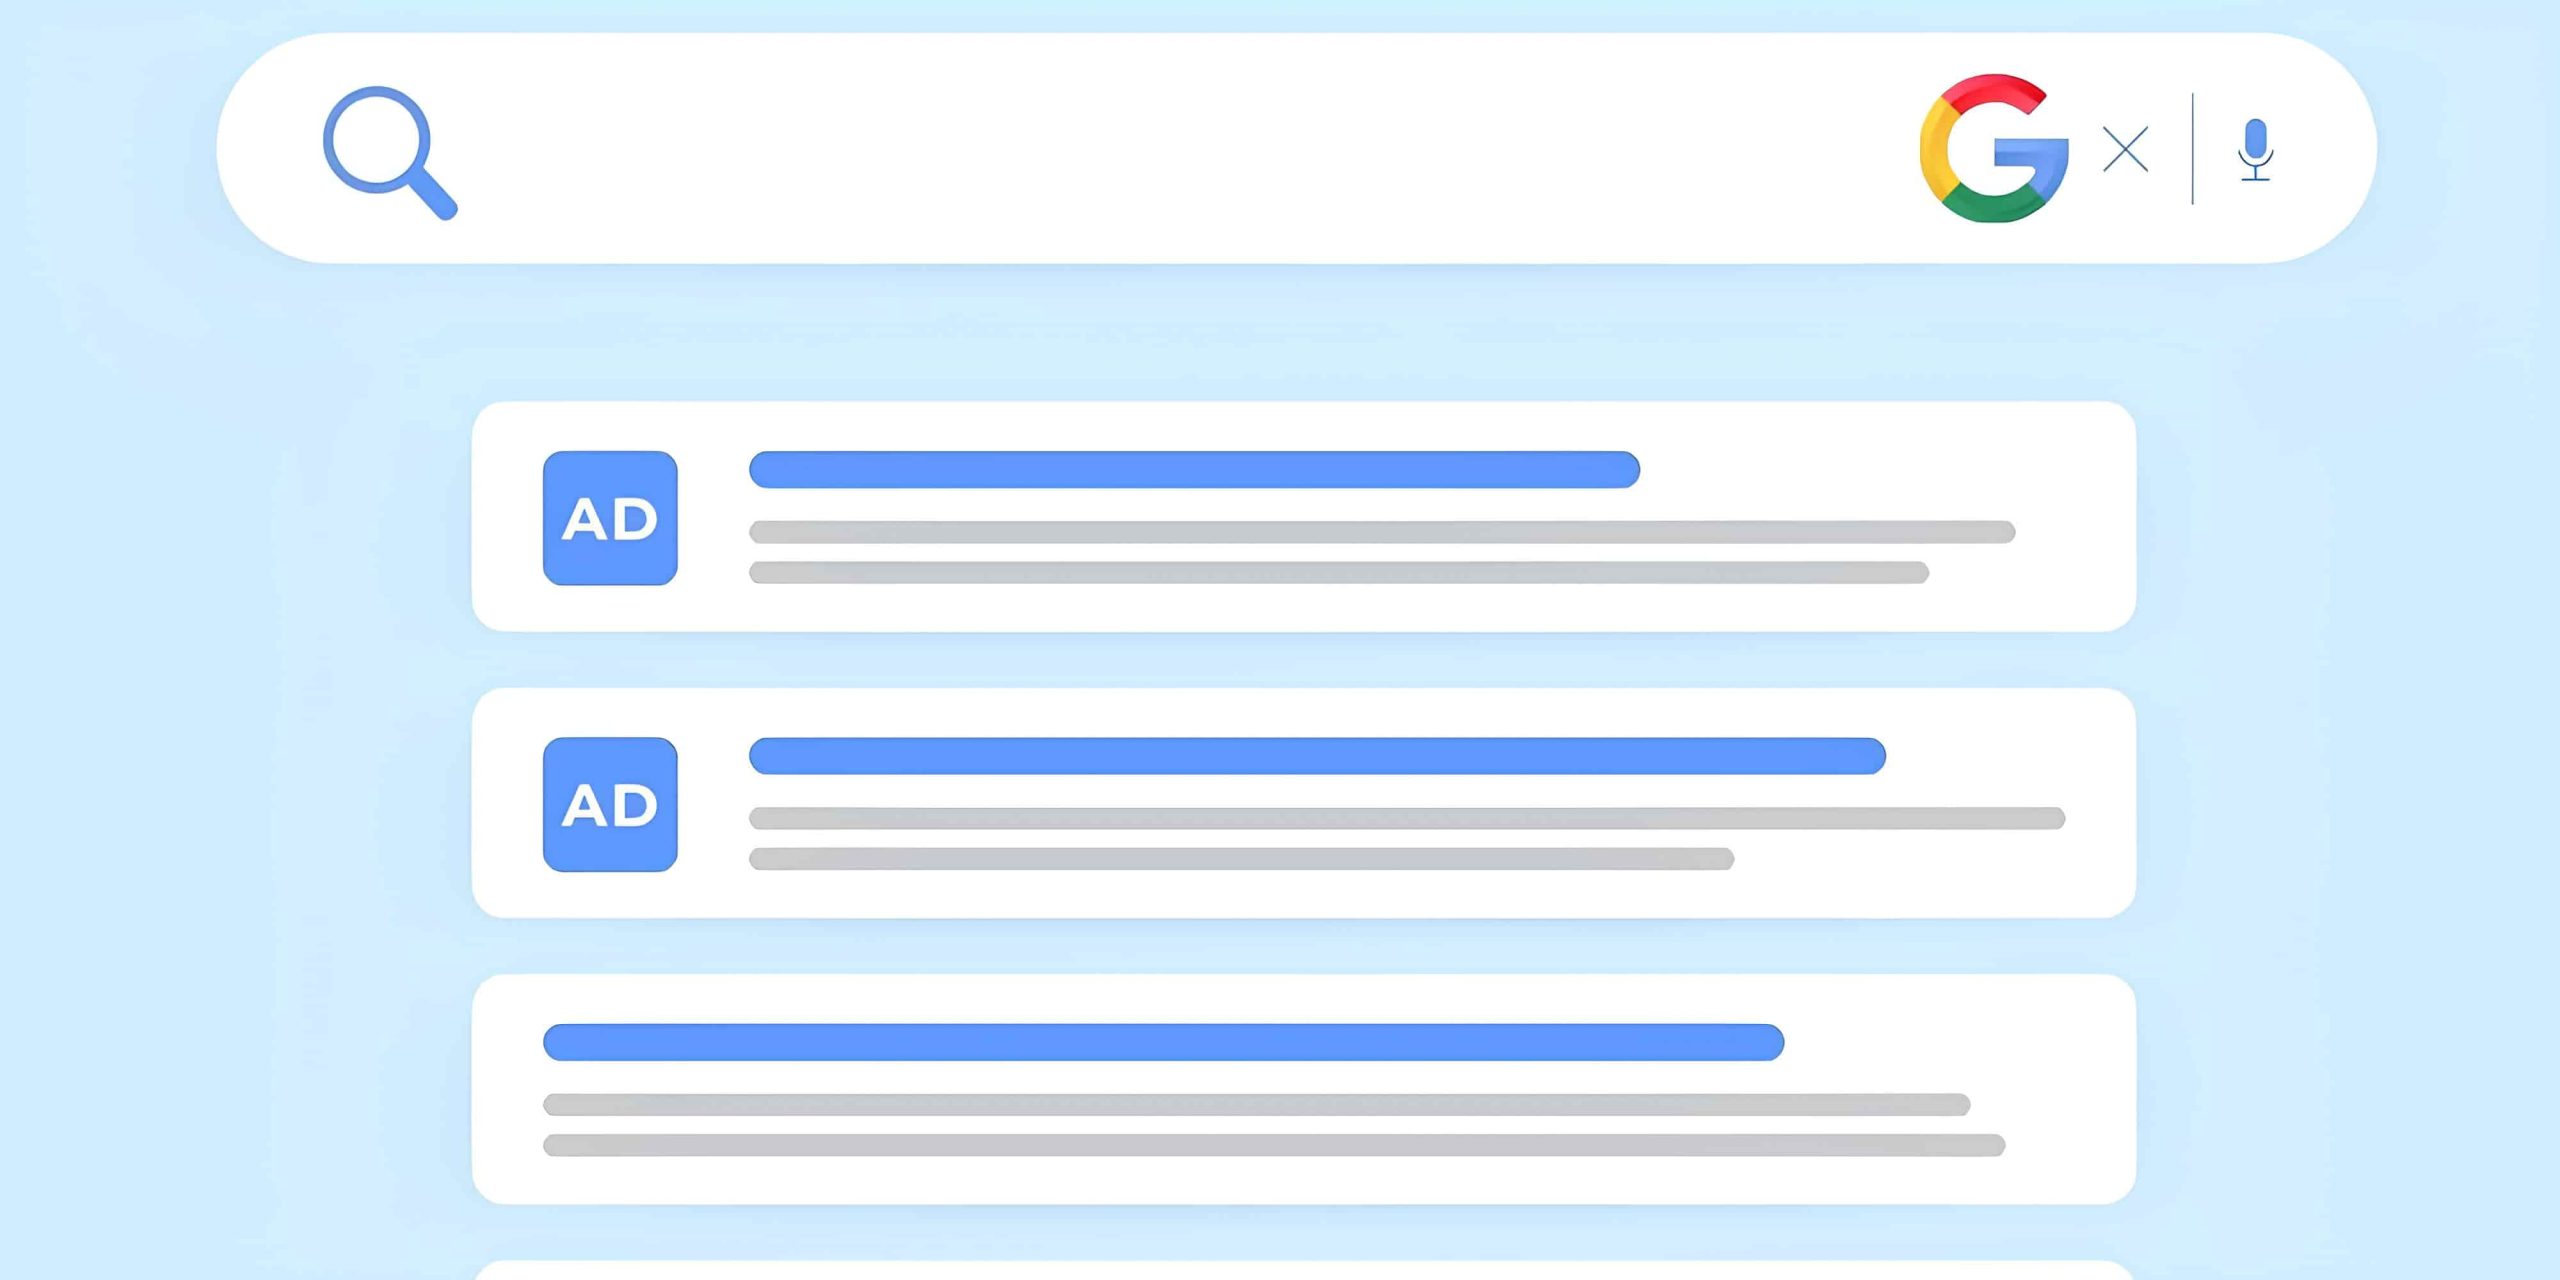Click the Google G logo
This screenshot has width=2560, height=1280.
[1994, 148]
